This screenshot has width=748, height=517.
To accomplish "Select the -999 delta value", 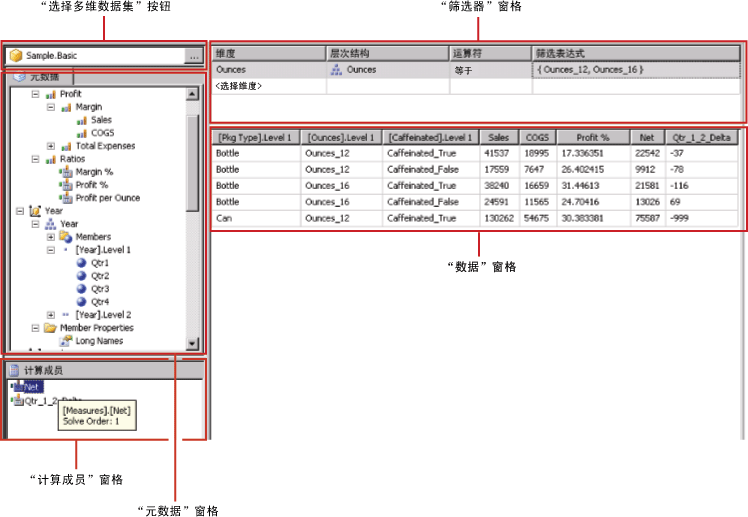I will tap(701, 218).
